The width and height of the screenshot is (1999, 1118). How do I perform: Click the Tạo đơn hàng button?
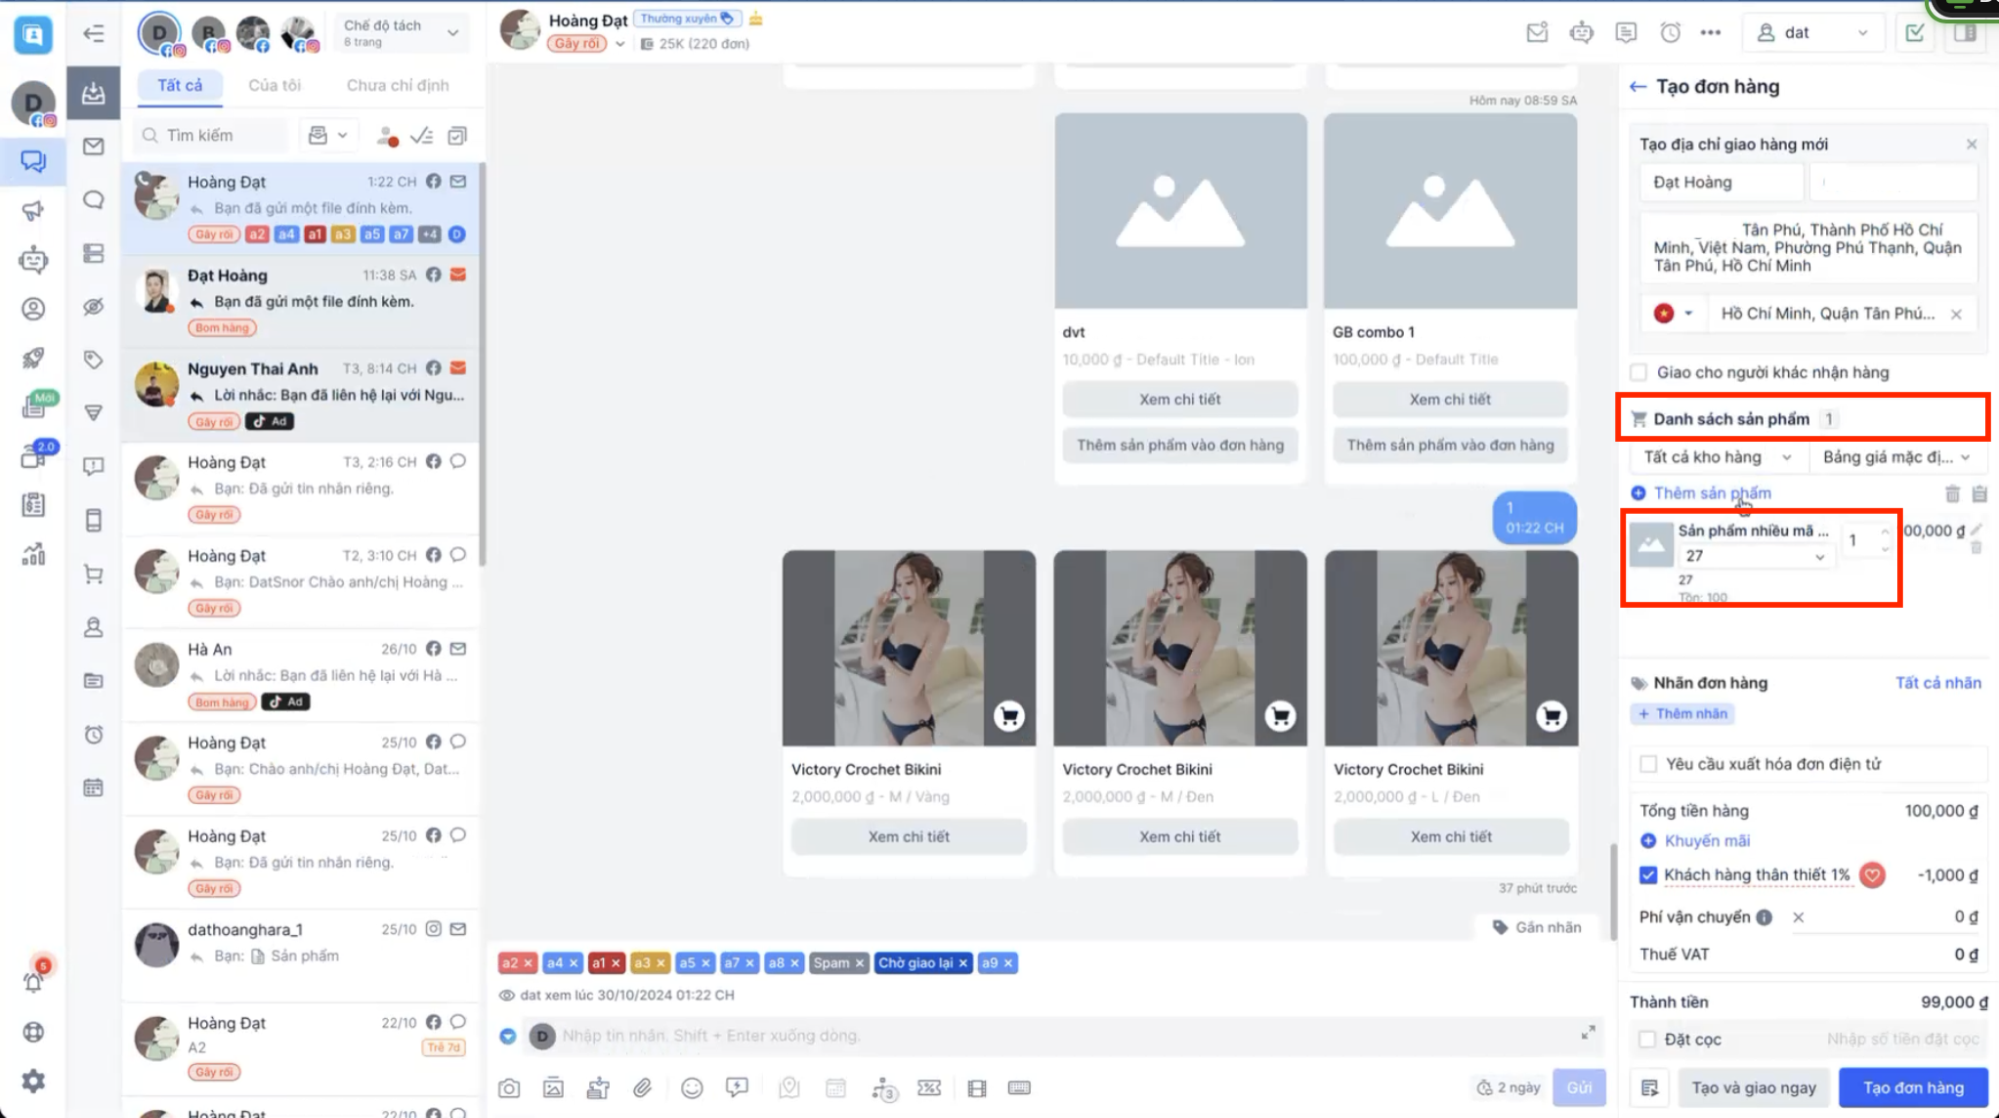[x=1912, y=1088]
